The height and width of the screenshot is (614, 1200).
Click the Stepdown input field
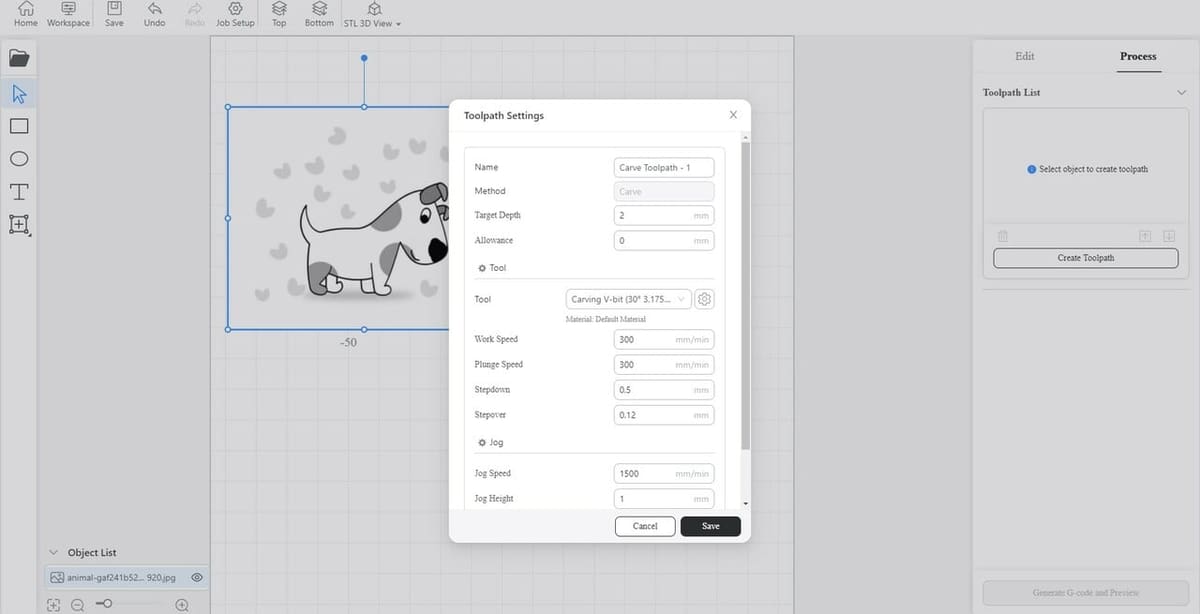click(x=664, y=390)
